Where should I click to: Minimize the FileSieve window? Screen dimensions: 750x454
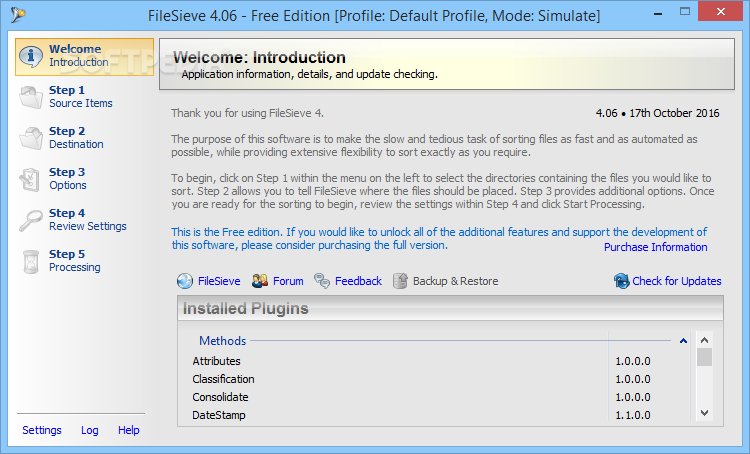pos(658,12)
